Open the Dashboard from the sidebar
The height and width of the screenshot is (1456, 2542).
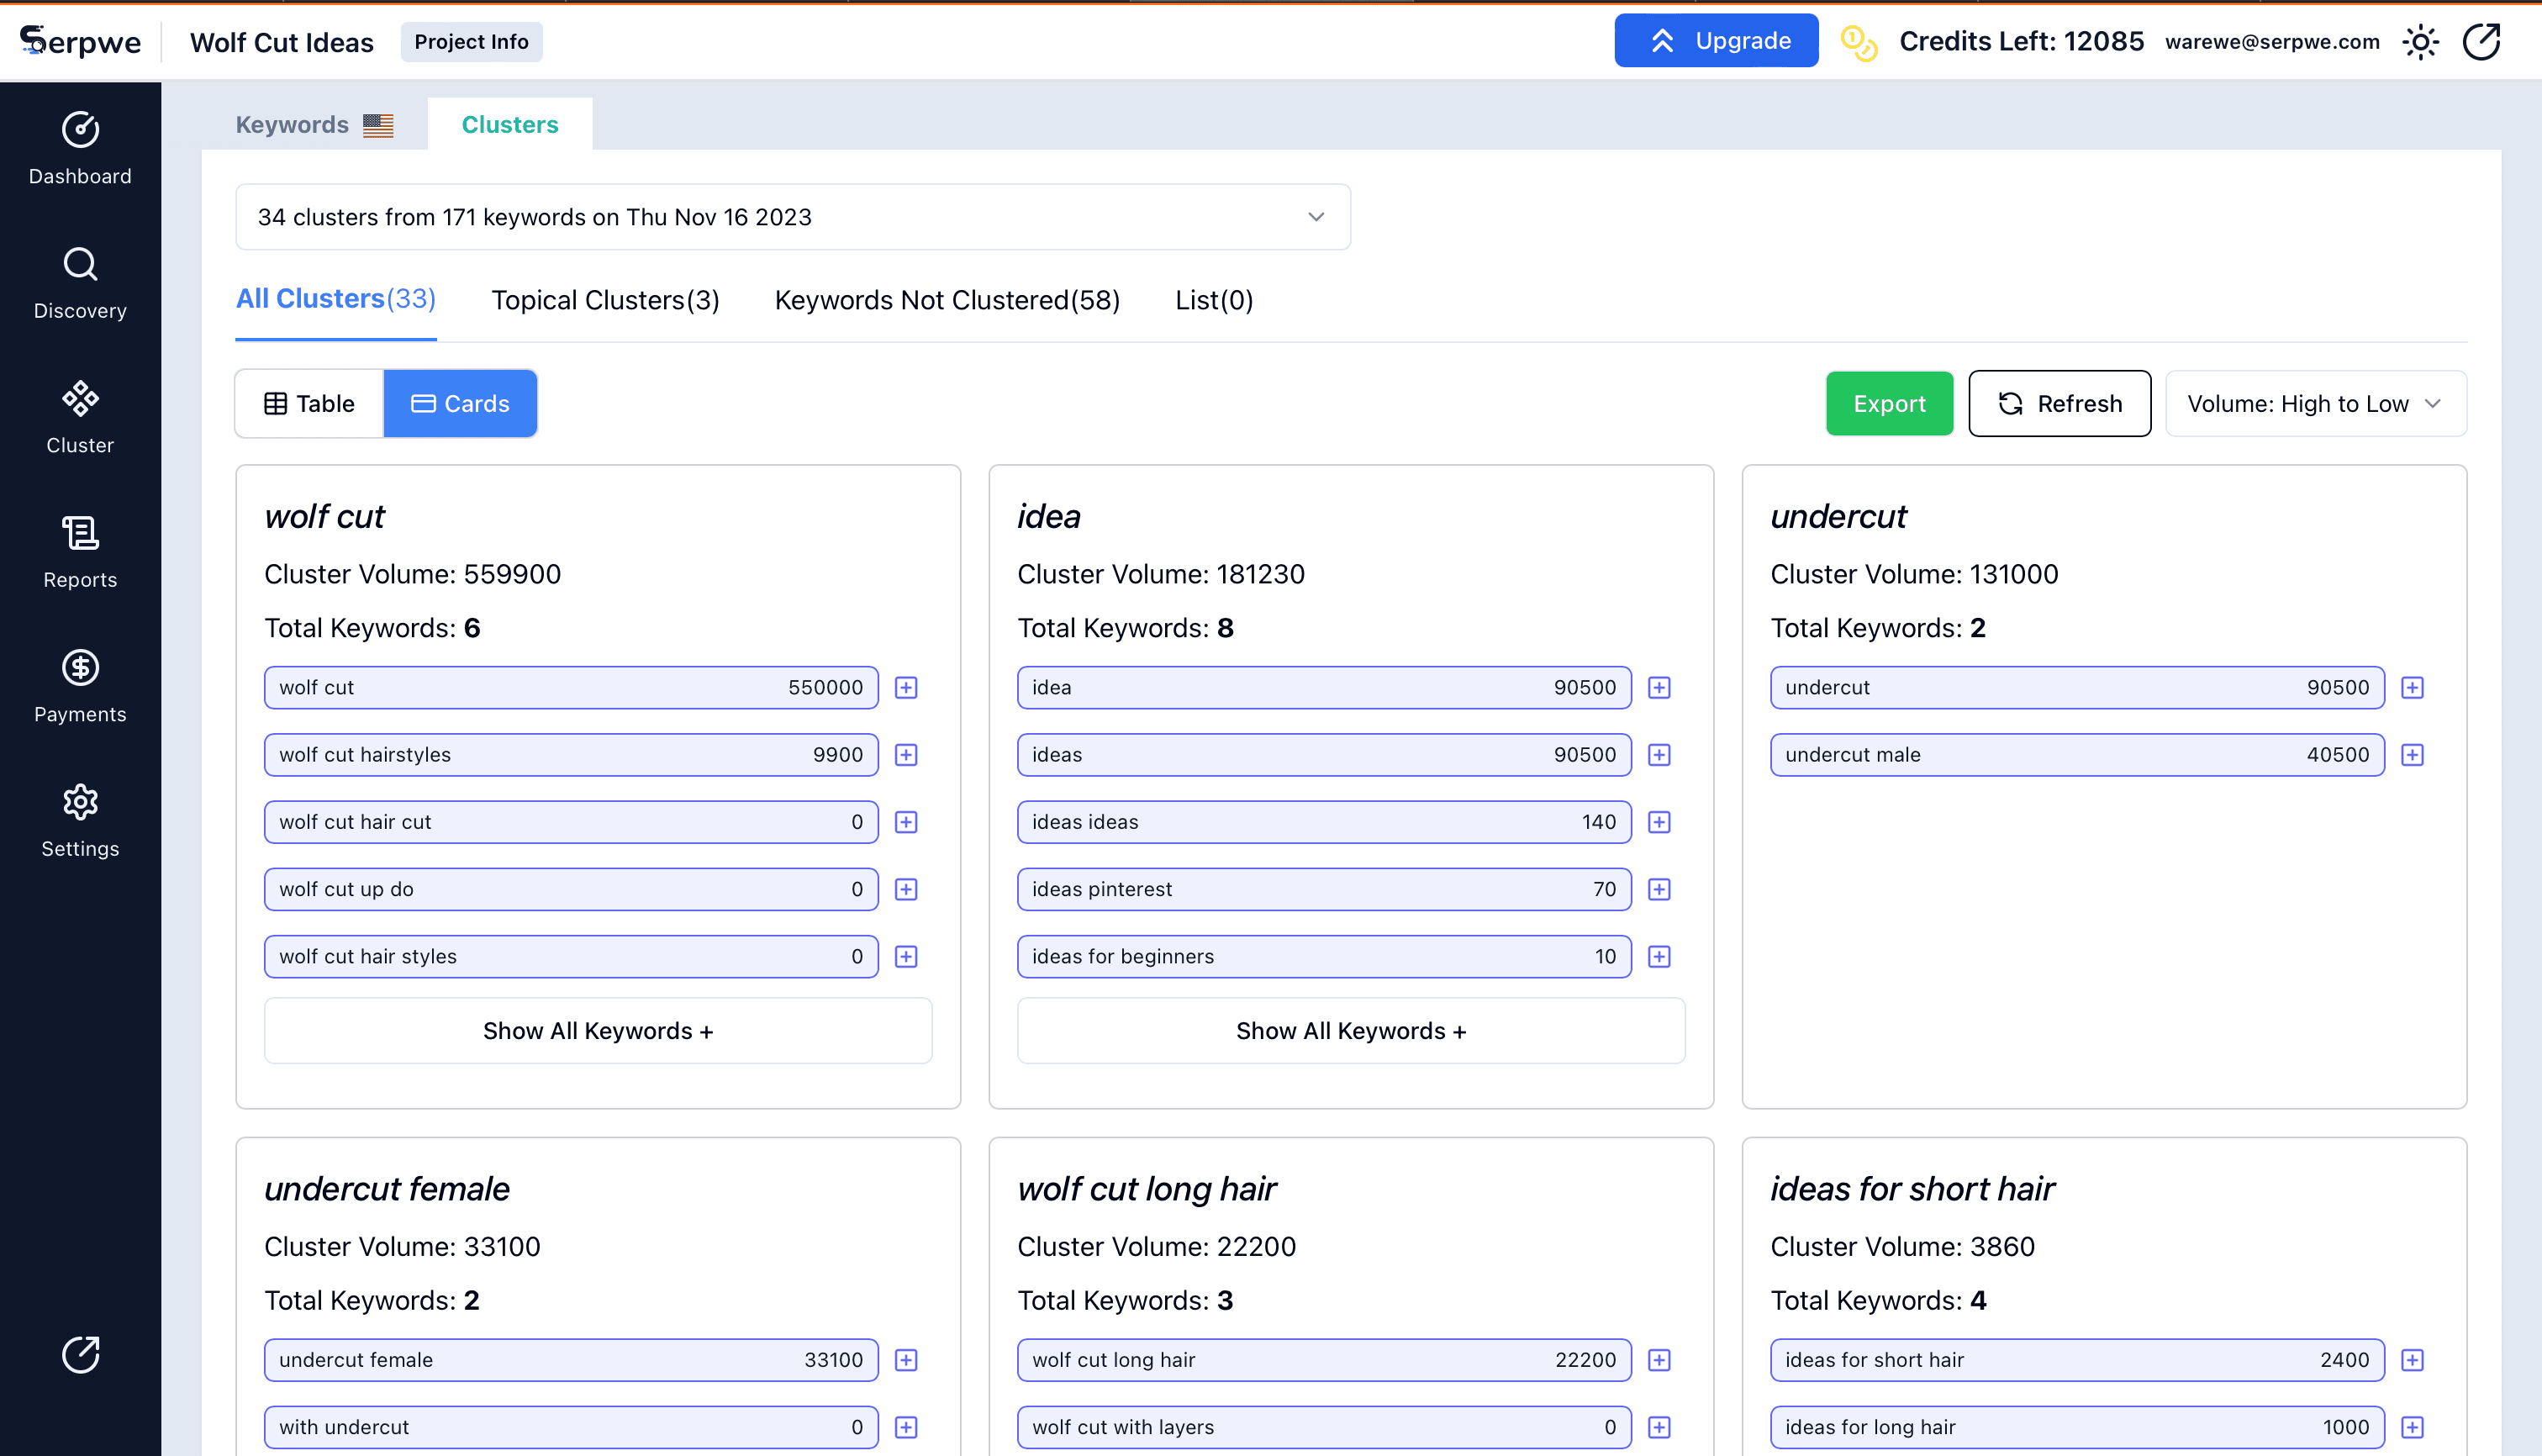[x=80, y=148]
